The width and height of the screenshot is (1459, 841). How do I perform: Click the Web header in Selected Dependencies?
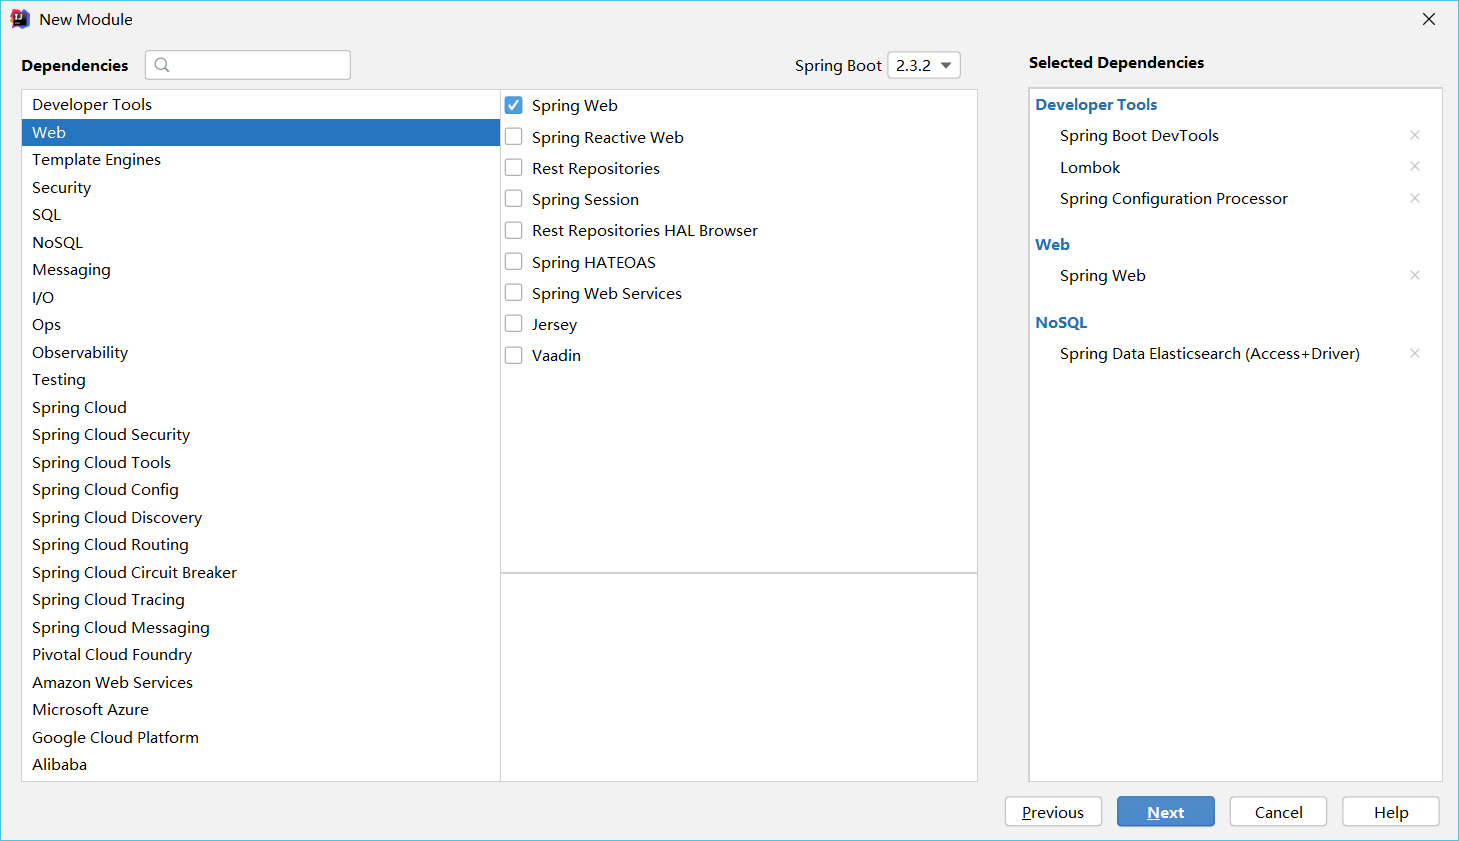point(1052,244)
